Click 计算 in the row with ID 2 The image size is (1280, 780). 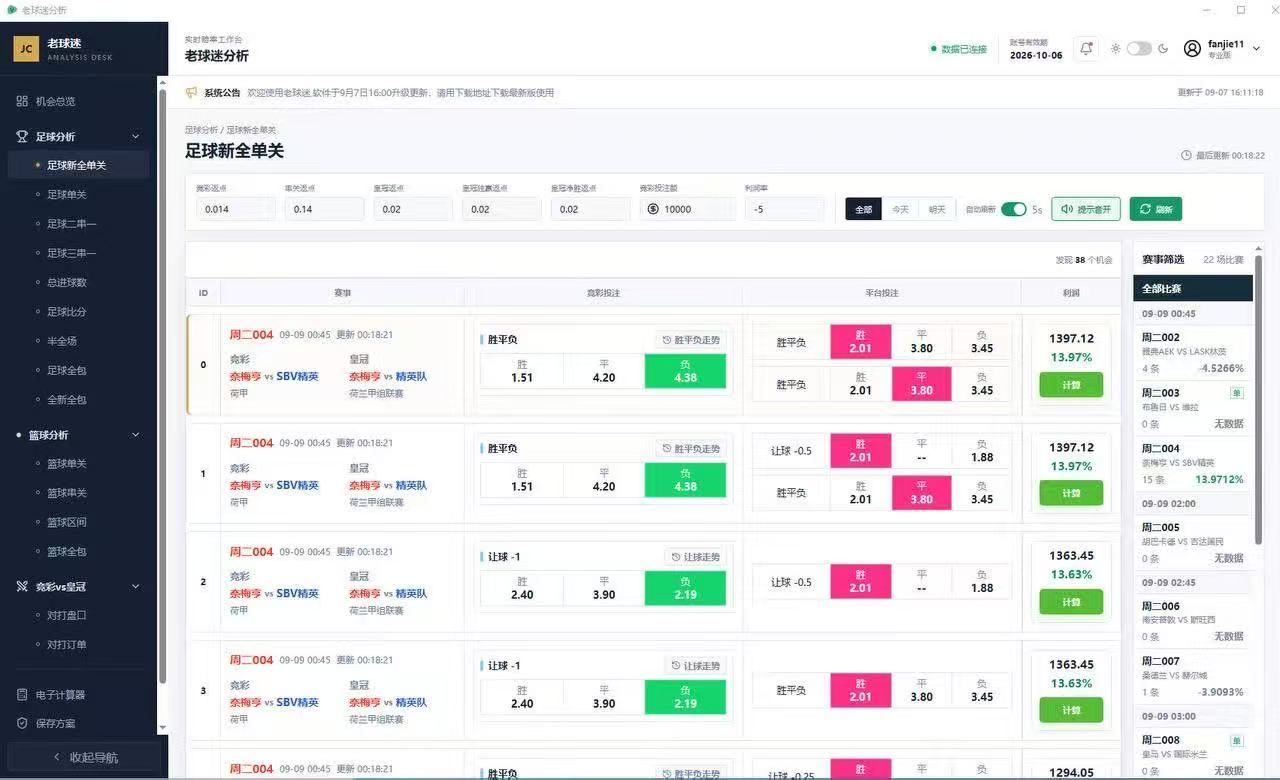pyautogui.click(x=1071, y=602)
